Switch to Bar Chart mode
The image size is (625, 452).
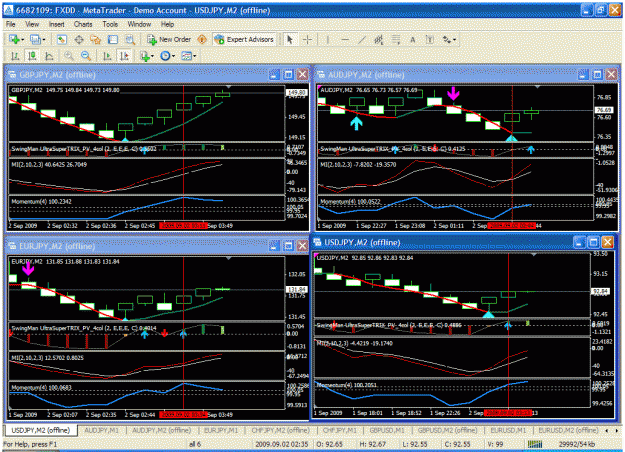[x=15, y=56]
